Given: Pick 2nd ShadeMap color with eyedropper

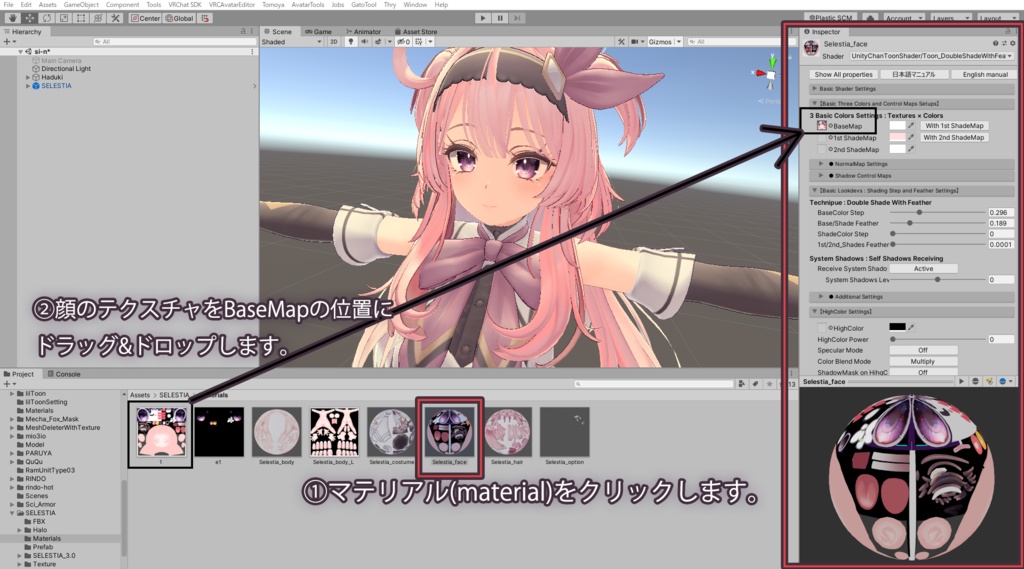Looking at the screenshot, I should pyautogui.click(x=911, y=150).
